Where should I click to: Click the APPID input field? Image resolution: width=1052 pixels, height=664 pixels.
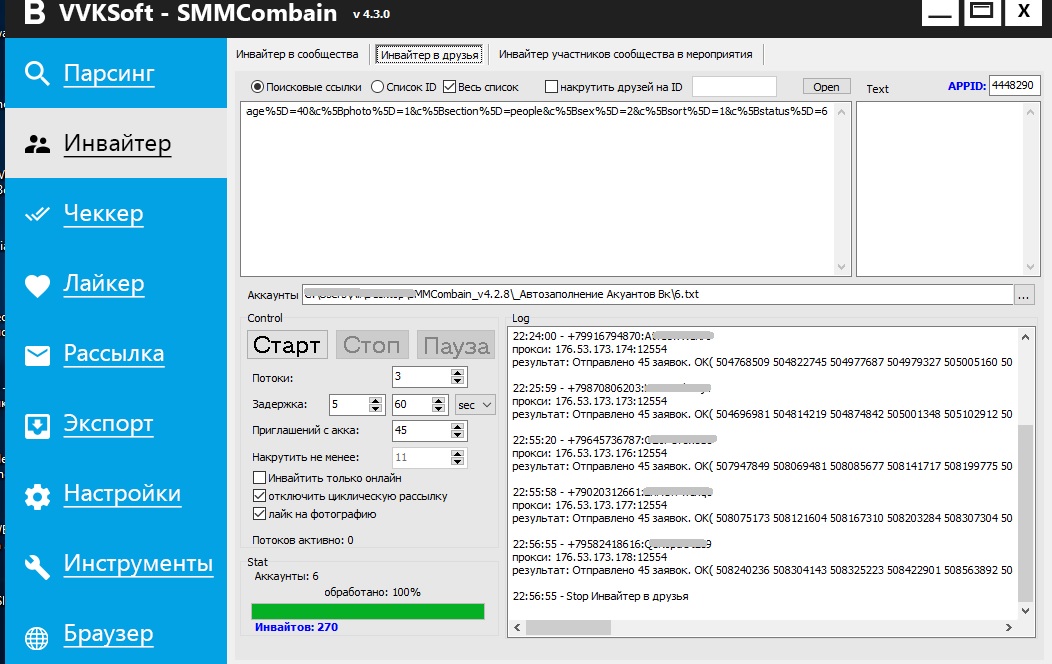pyautogui.click(x=1014, y=86)
